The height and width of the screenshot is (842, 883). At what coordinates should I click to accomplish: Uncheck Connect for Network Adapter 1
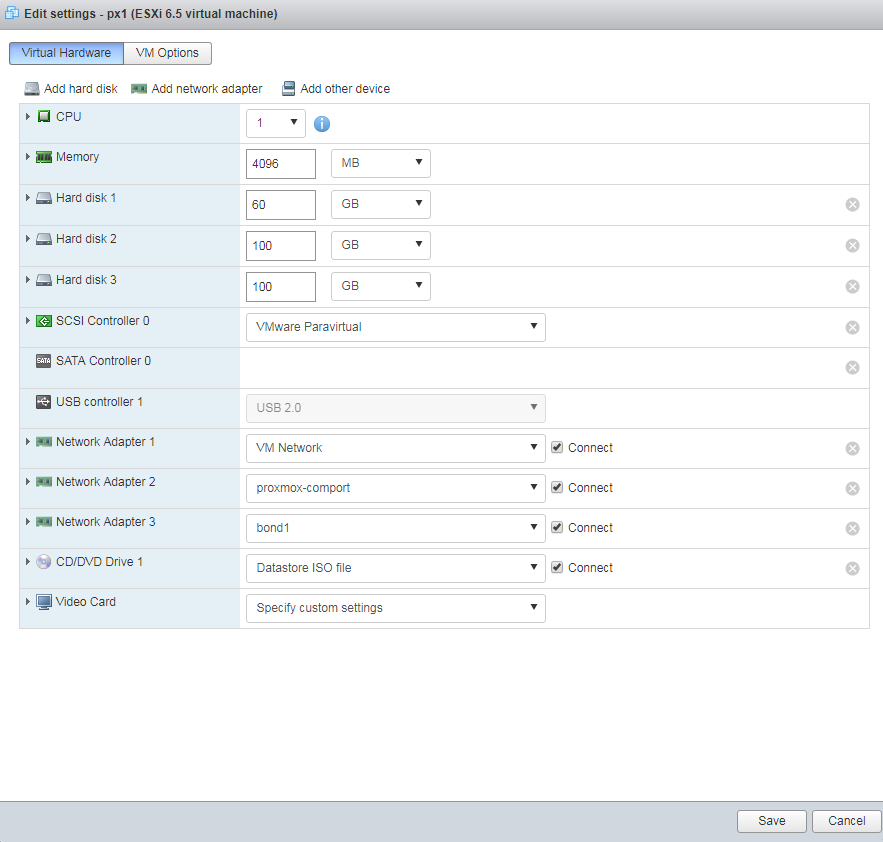click(x=557, y=448)
